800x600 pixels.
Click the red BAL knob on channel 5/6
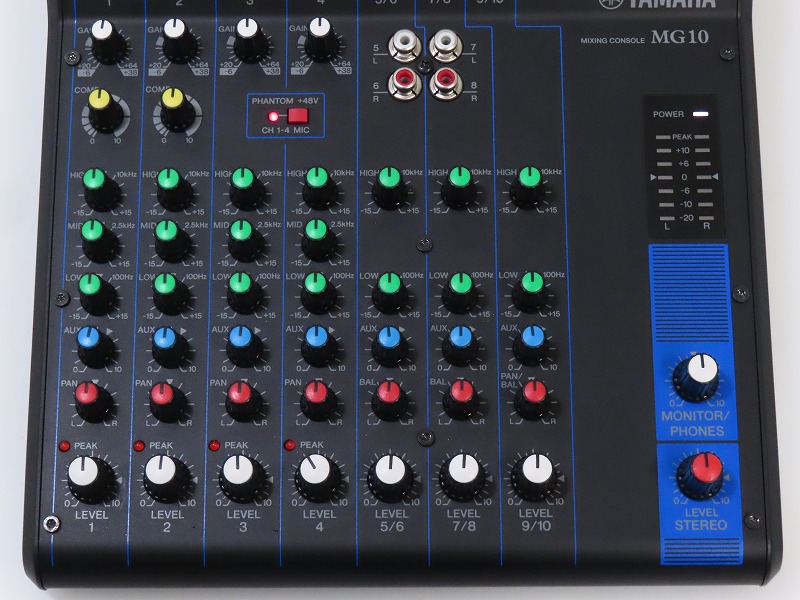click(x=387, y=398)
